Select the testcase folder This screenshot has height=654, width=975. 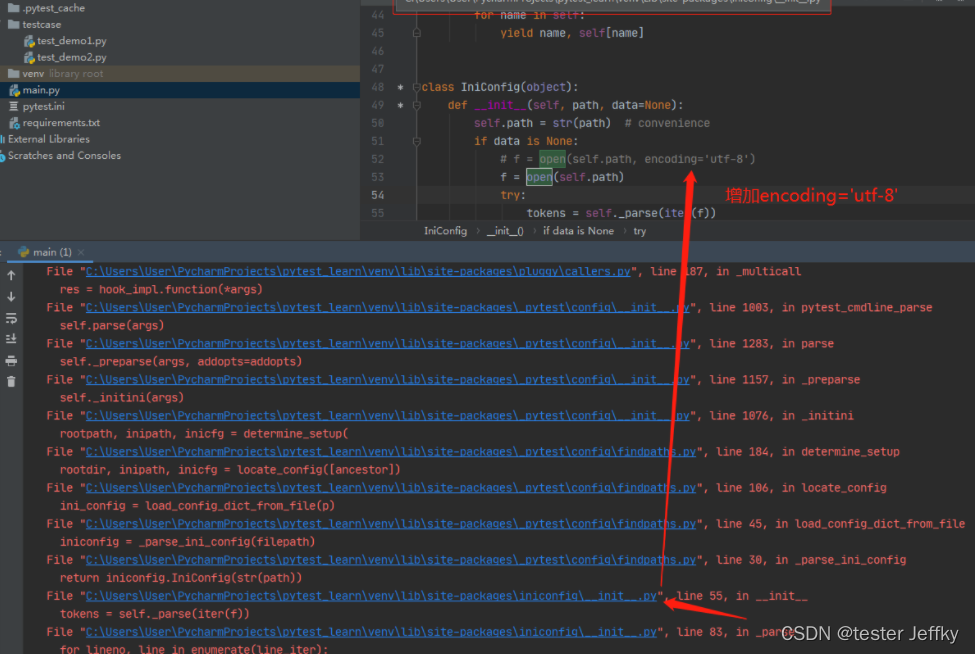click(x=42, y=24)
